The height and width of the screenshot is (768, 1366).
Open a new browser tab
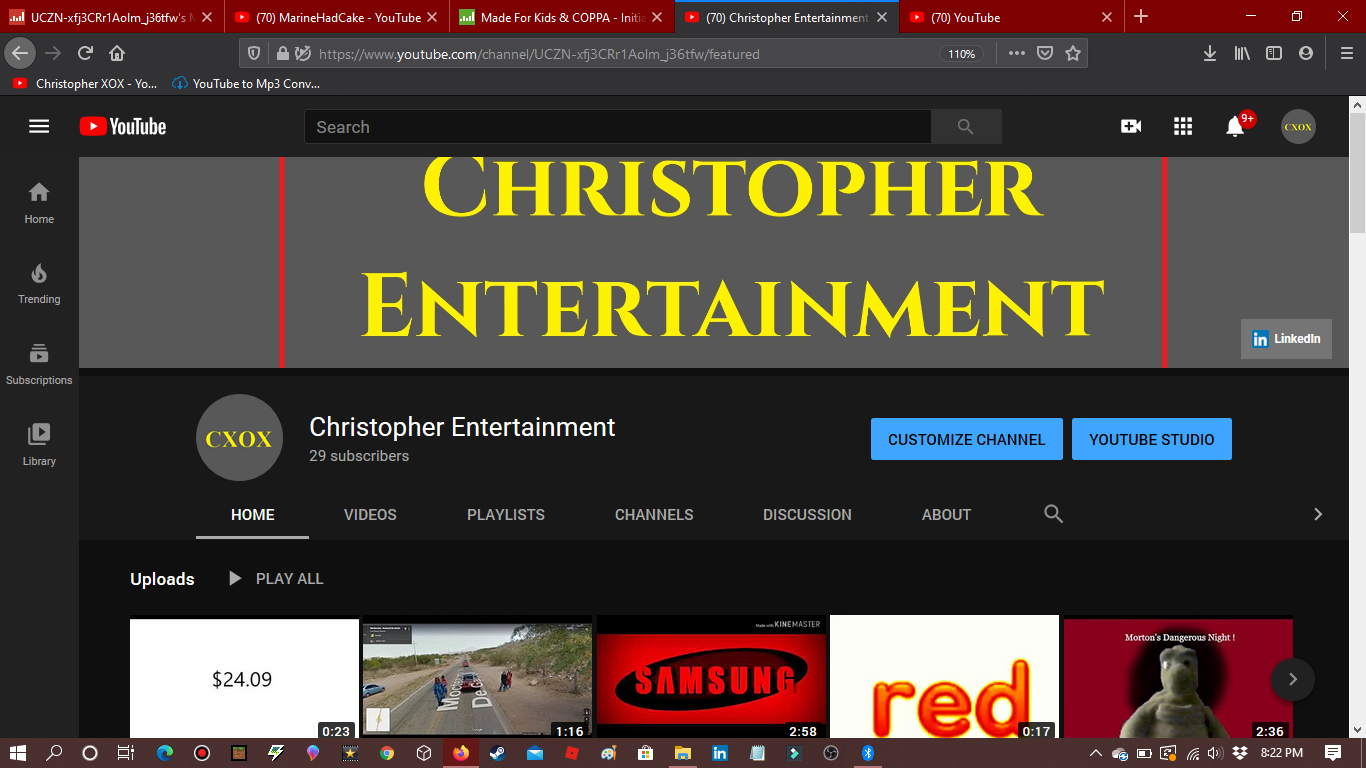click(x=1141, y=17)
